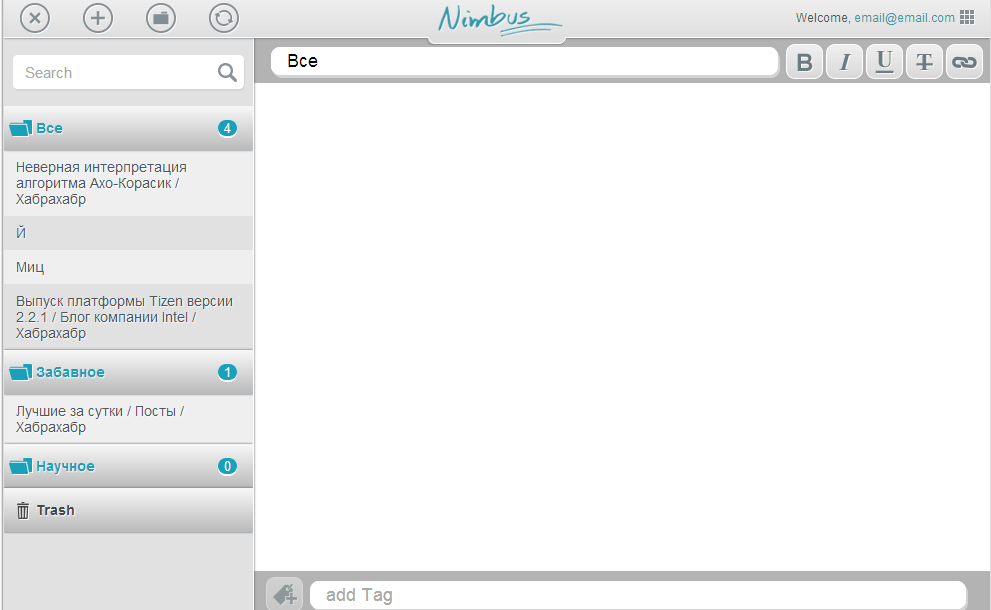This screenshot has height=610, width=991.
Task: Click the magnifier icon in the search box
Action: tap(227, 73)
